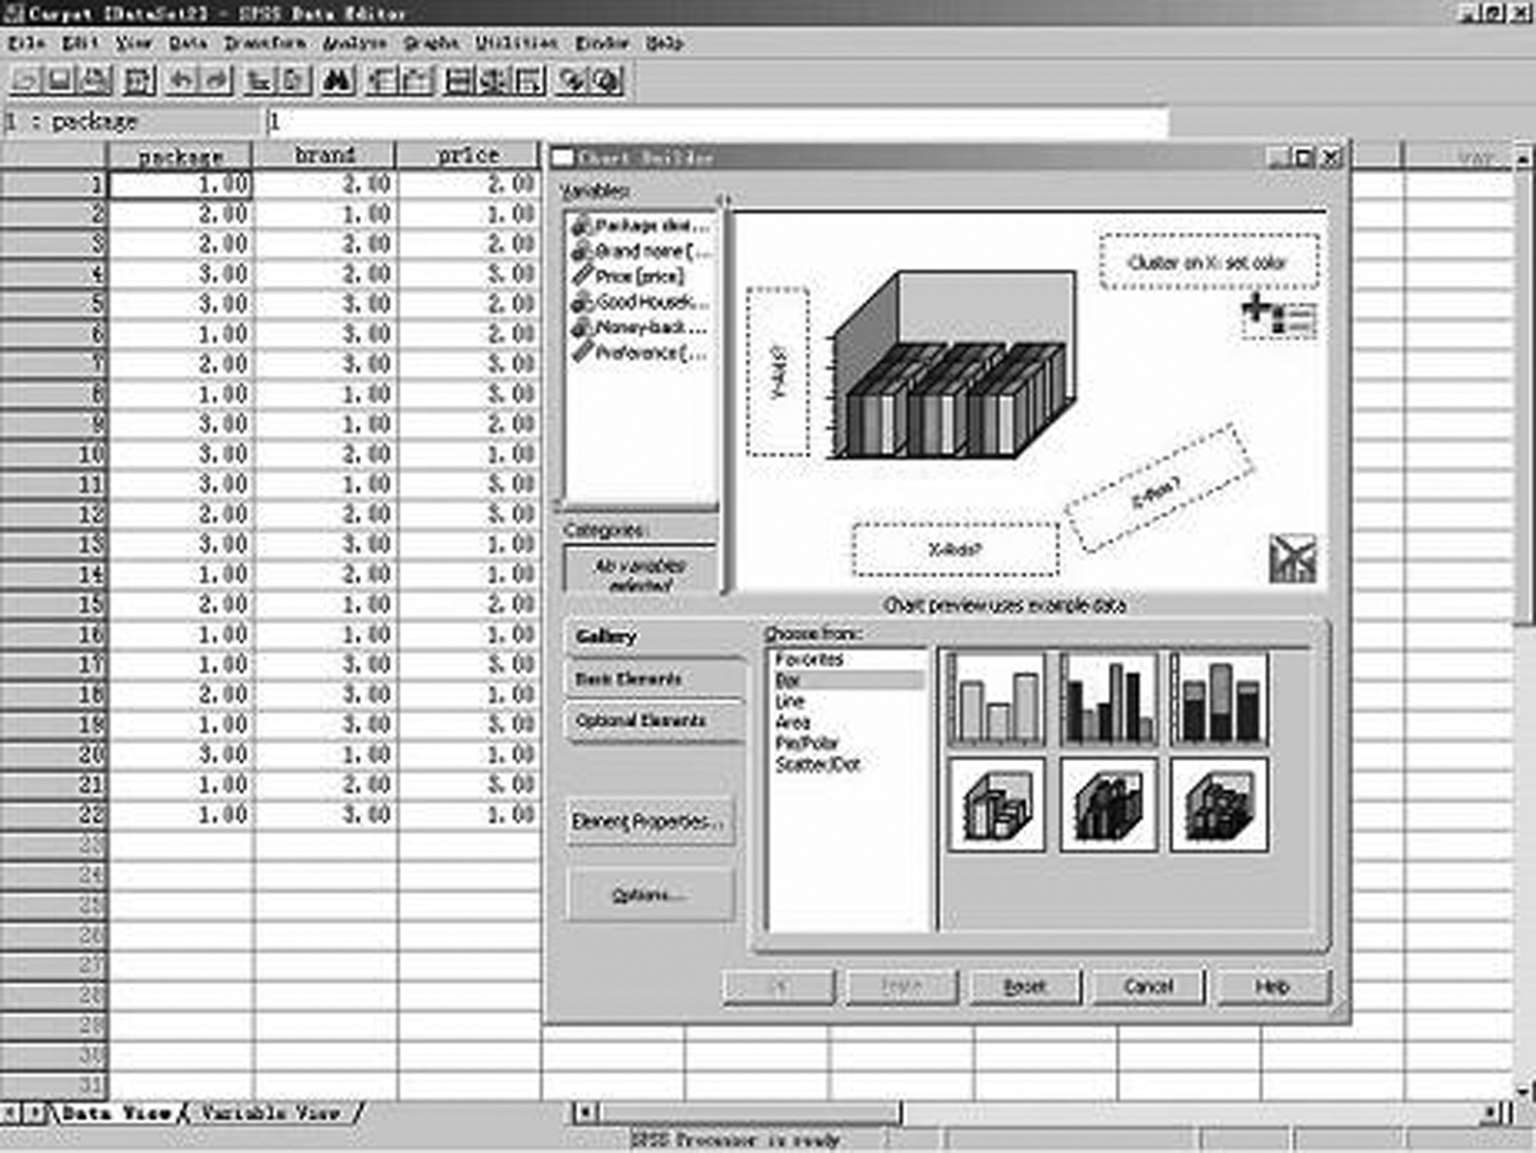Image resolution: width=1536 pixels, height=1153 pixels.
Task: Click the legend grouping zone icon in preview
Action: click(x=1278, y=316)
